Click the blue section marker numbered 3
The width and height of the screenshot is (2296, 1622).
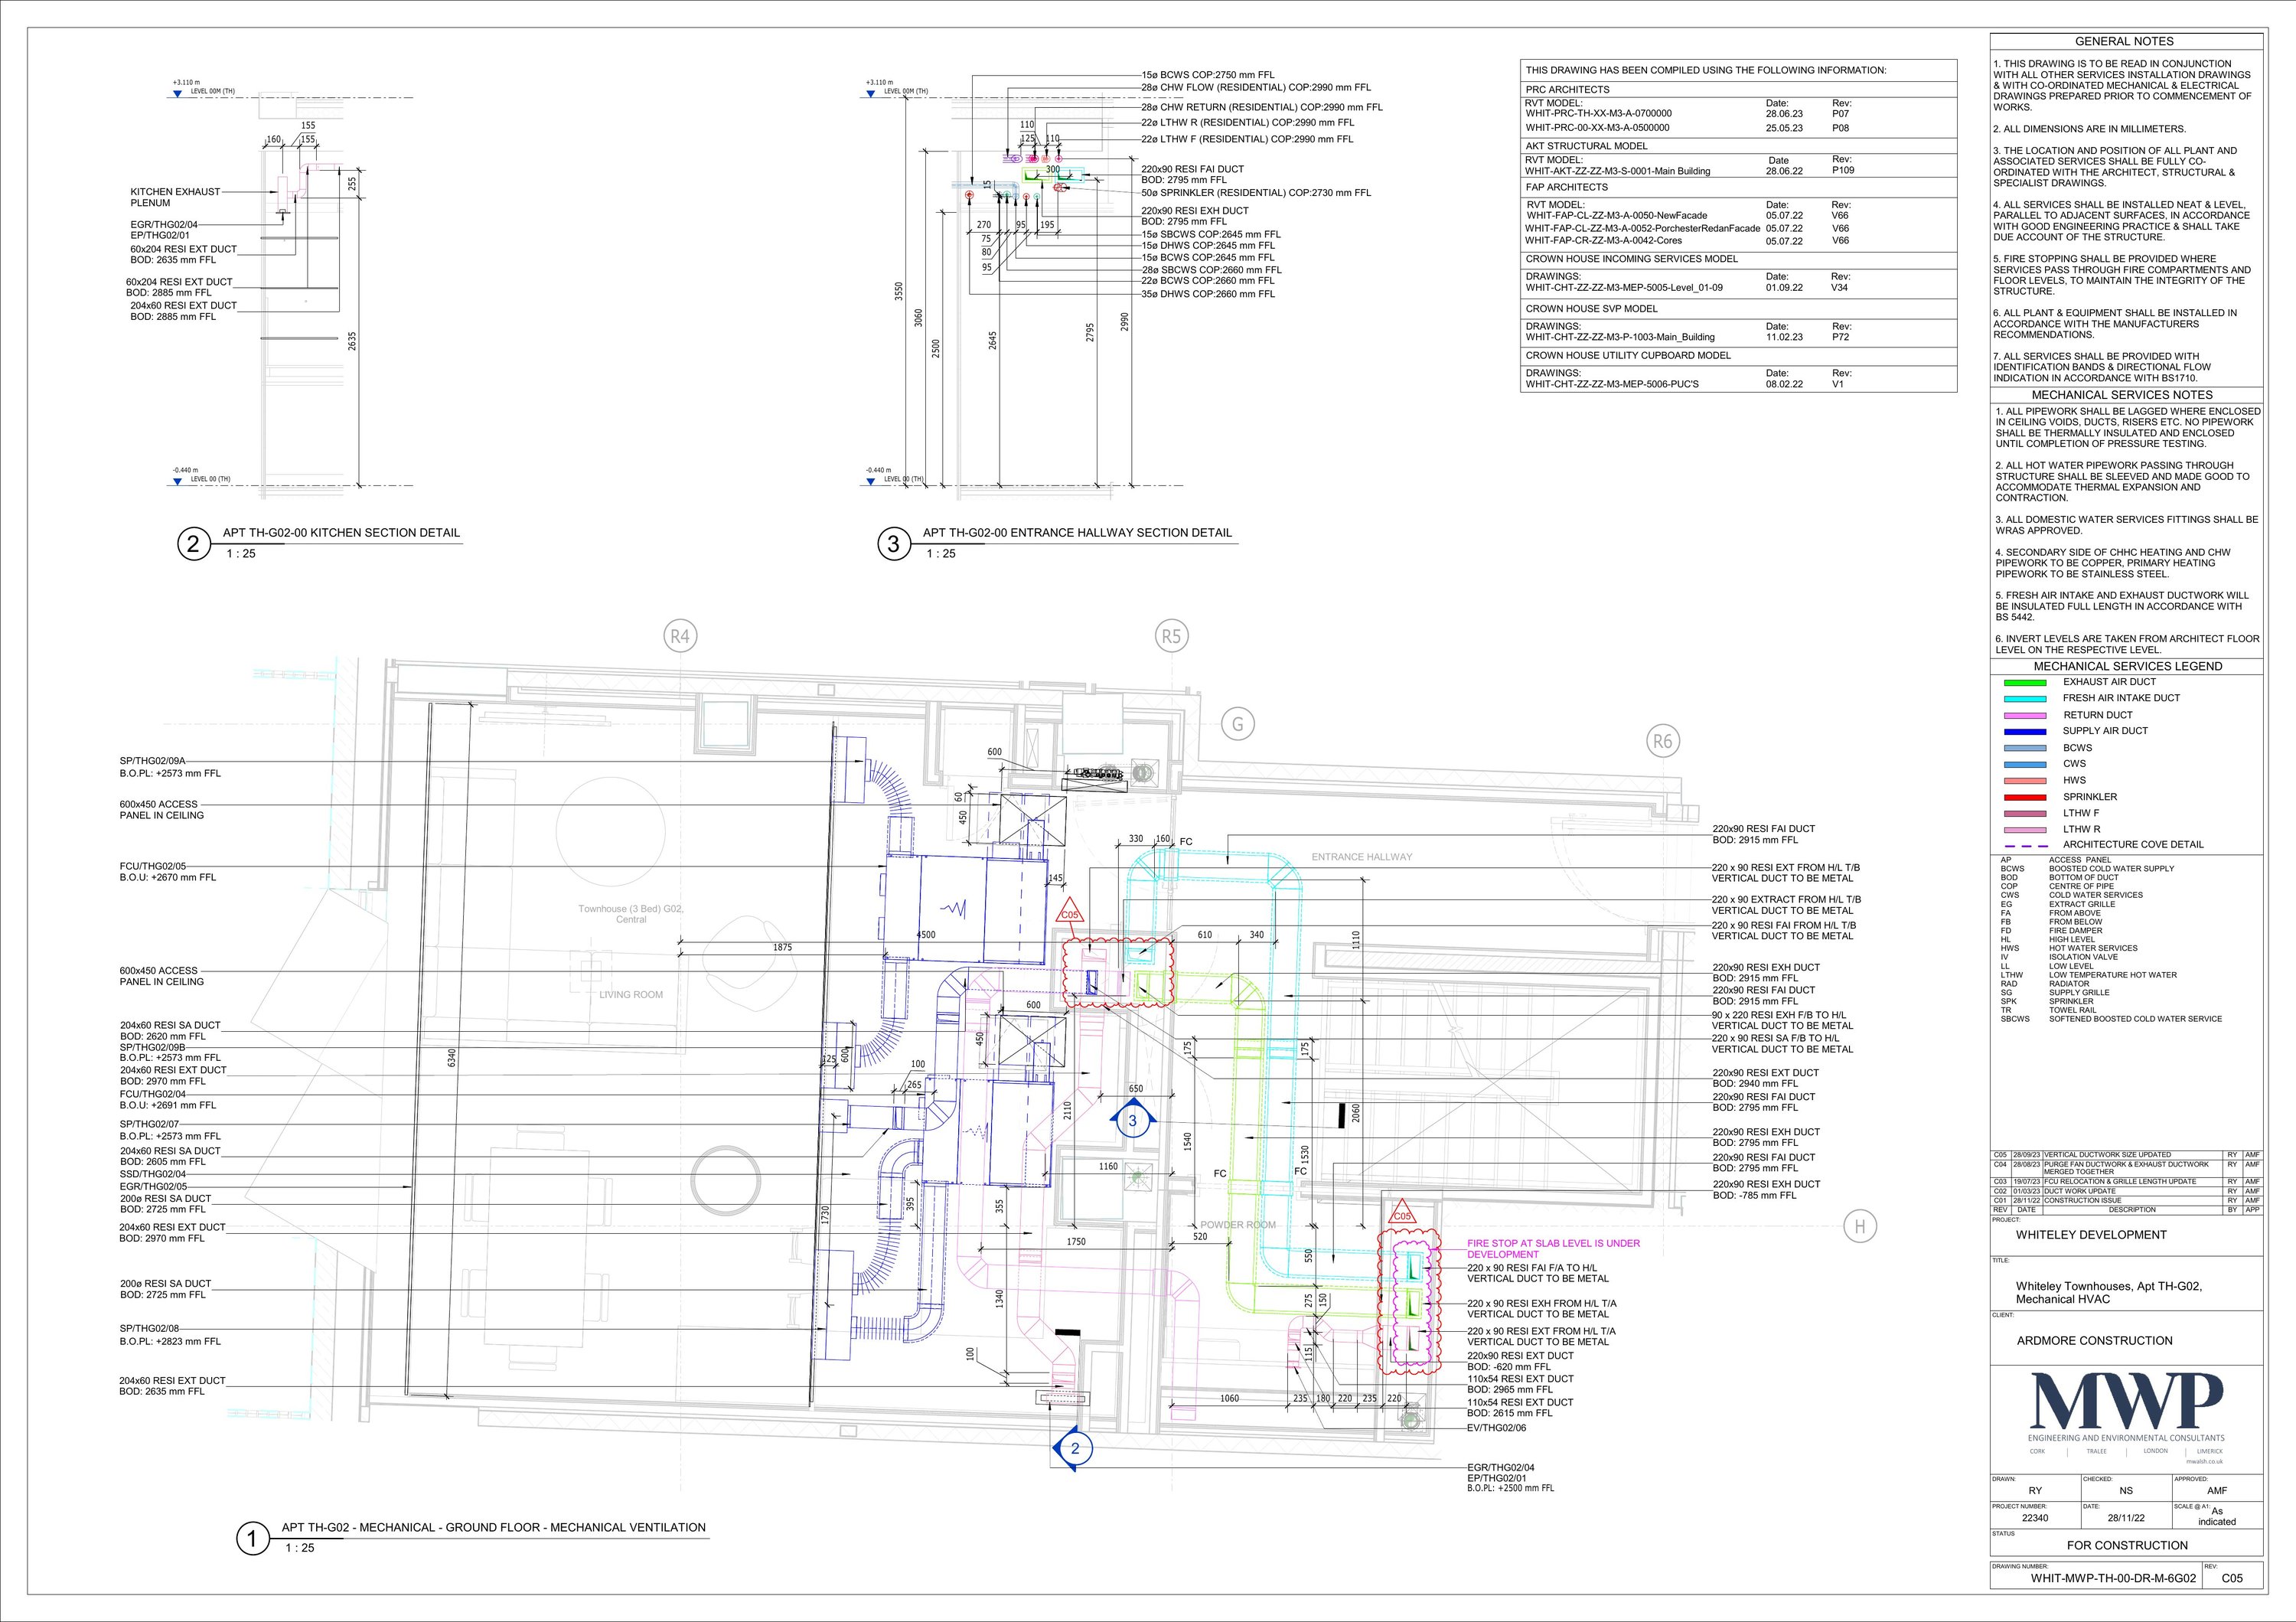[x=1132, y=1121]
